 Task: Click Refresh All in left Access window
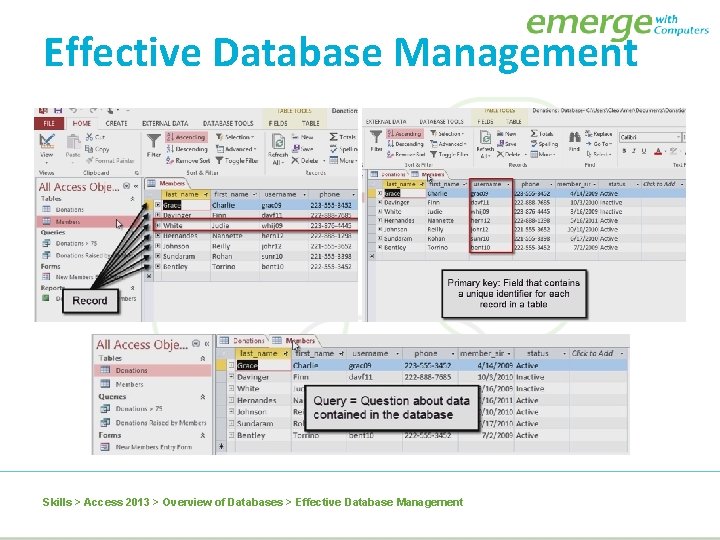pyautogui.click(x=278, y=149)
